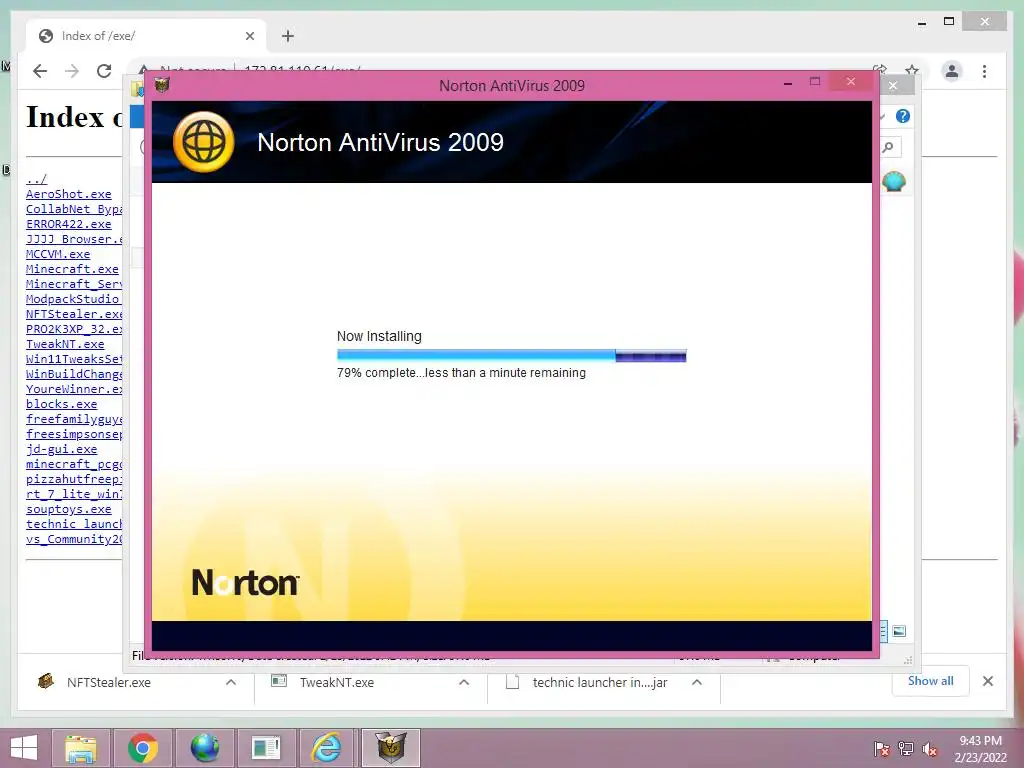Show all downloads
Viewport: 1024px width, 768px height.
(930, 681)
